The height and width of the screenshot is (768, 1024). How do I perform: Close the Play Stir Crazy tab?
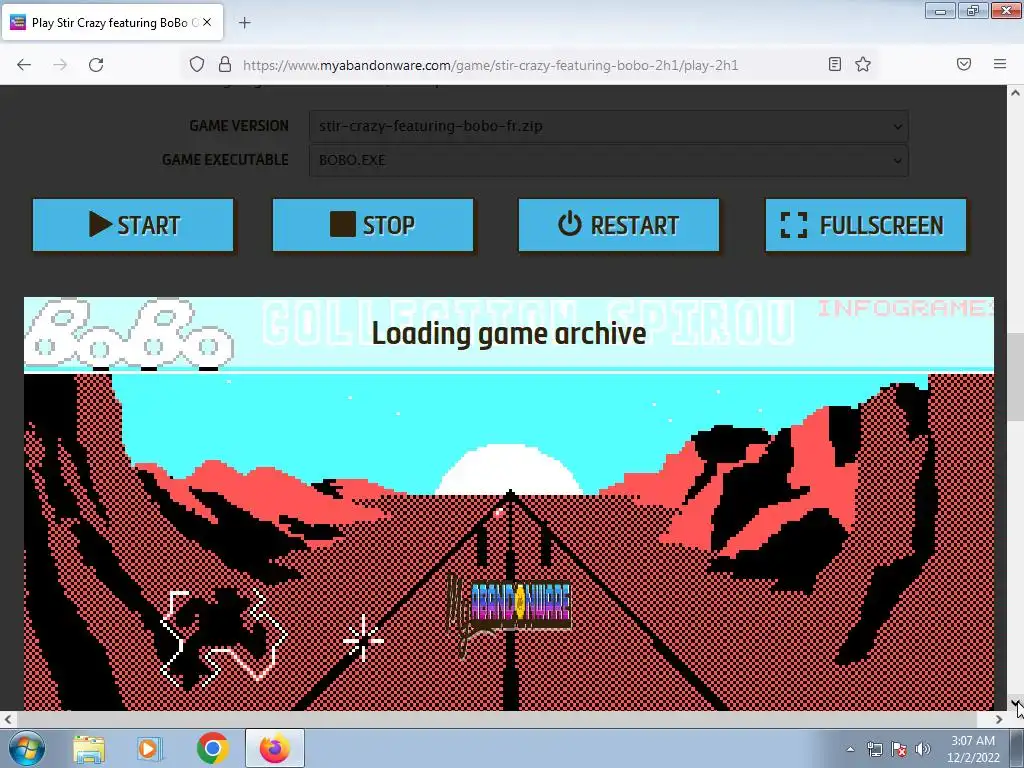point(207,22)
